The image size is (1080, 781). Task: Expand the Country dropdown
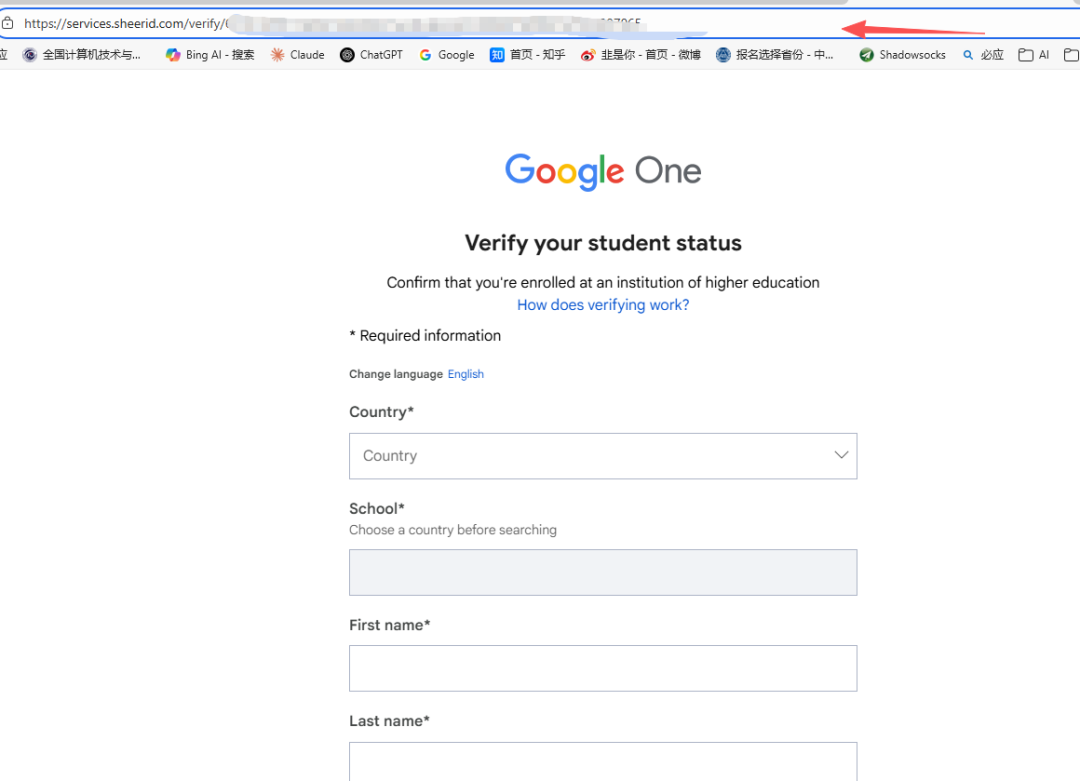click(x=602, y=456)
